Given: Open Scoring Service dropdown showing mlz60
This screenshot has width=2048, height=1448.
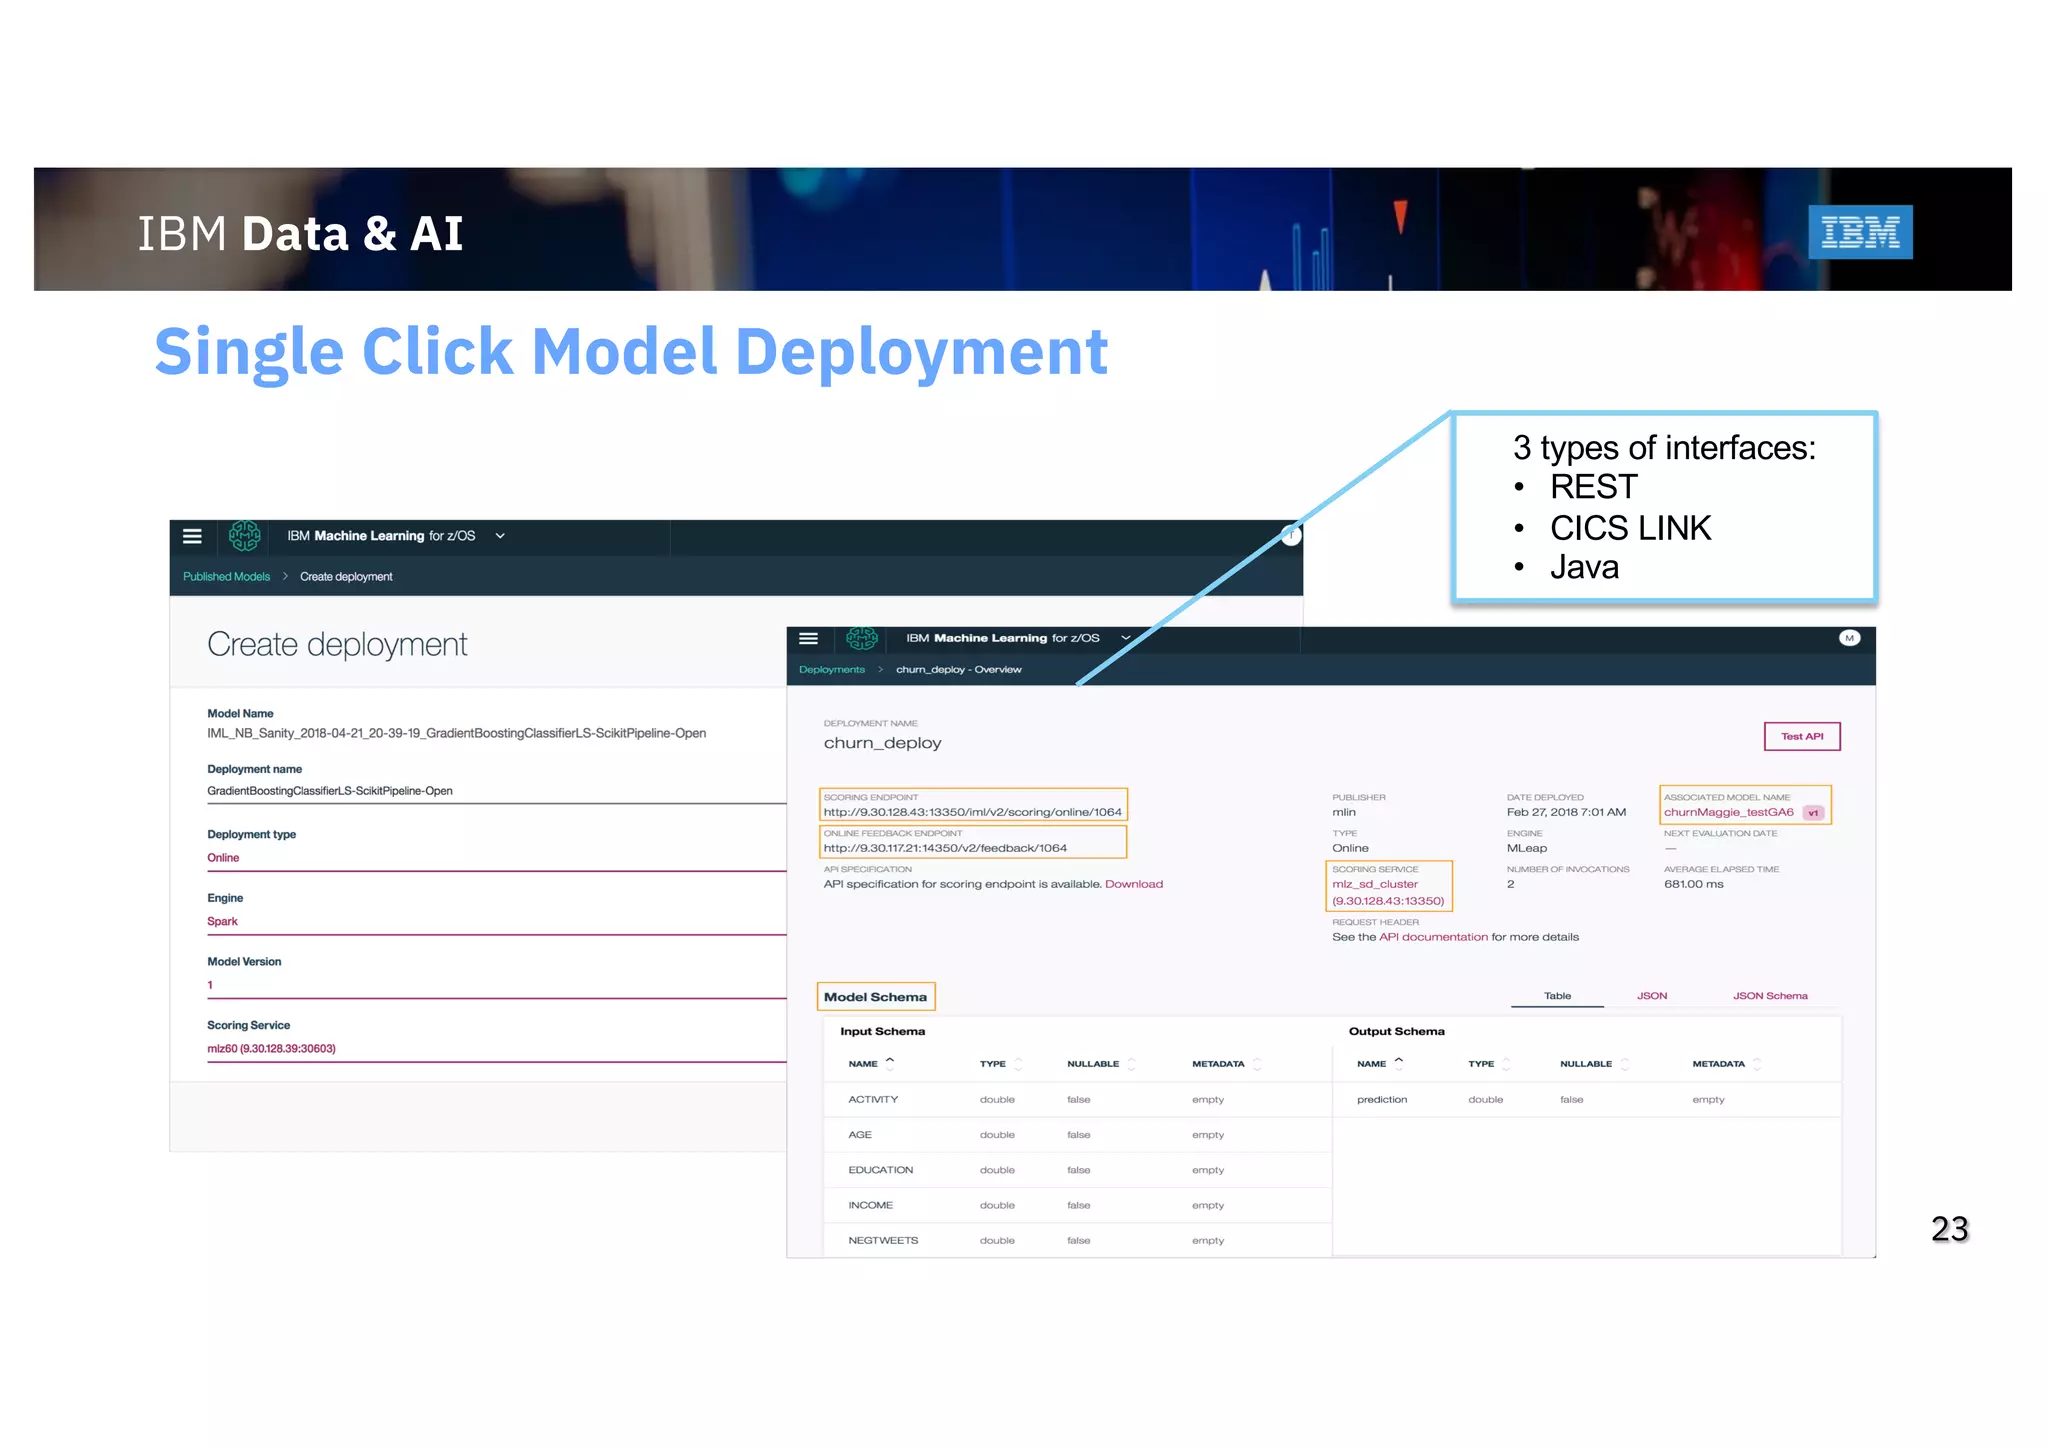Looking at the screenshot, I should [496, 1049].
